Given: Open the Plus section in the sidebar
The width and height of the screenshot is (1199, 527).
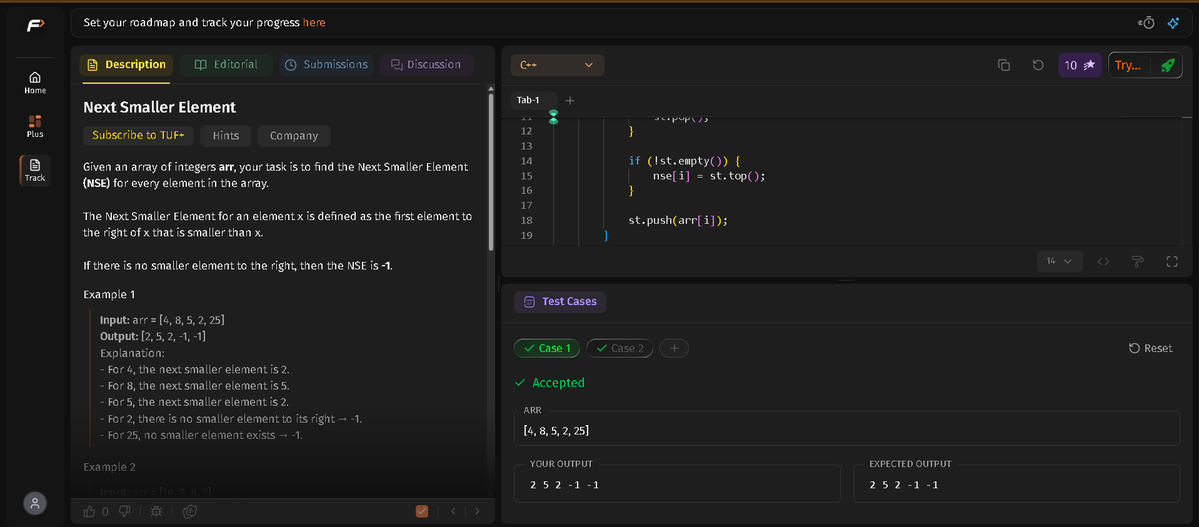Looking at the screenshot, I should pyautogui.click(x=35, y=127).
